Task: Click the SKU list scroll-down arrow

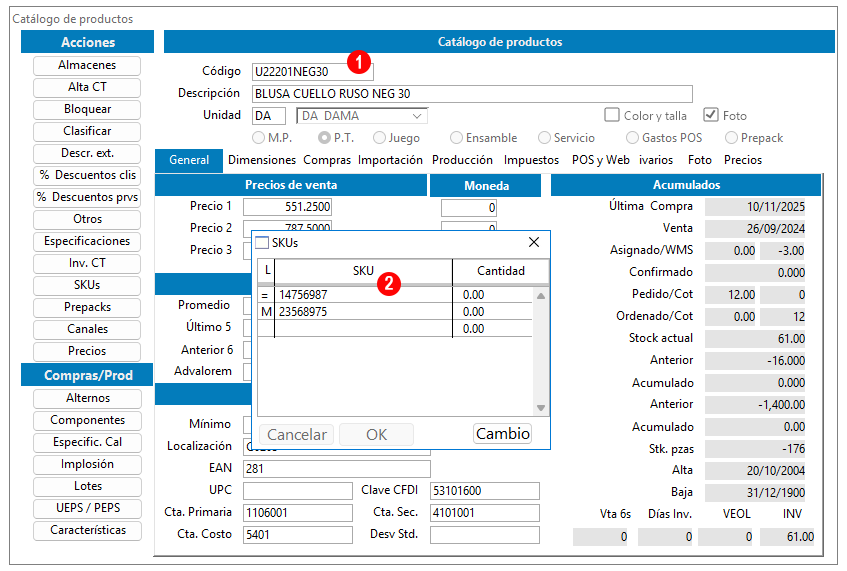Action: (x=541, y=408)
